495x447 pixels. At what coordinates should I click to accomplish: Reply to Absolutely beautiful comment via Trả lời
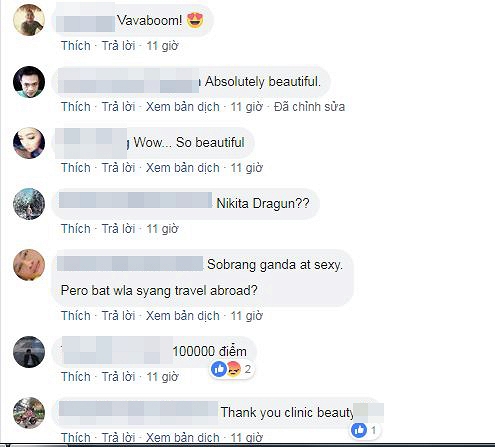tap(118, 107)
